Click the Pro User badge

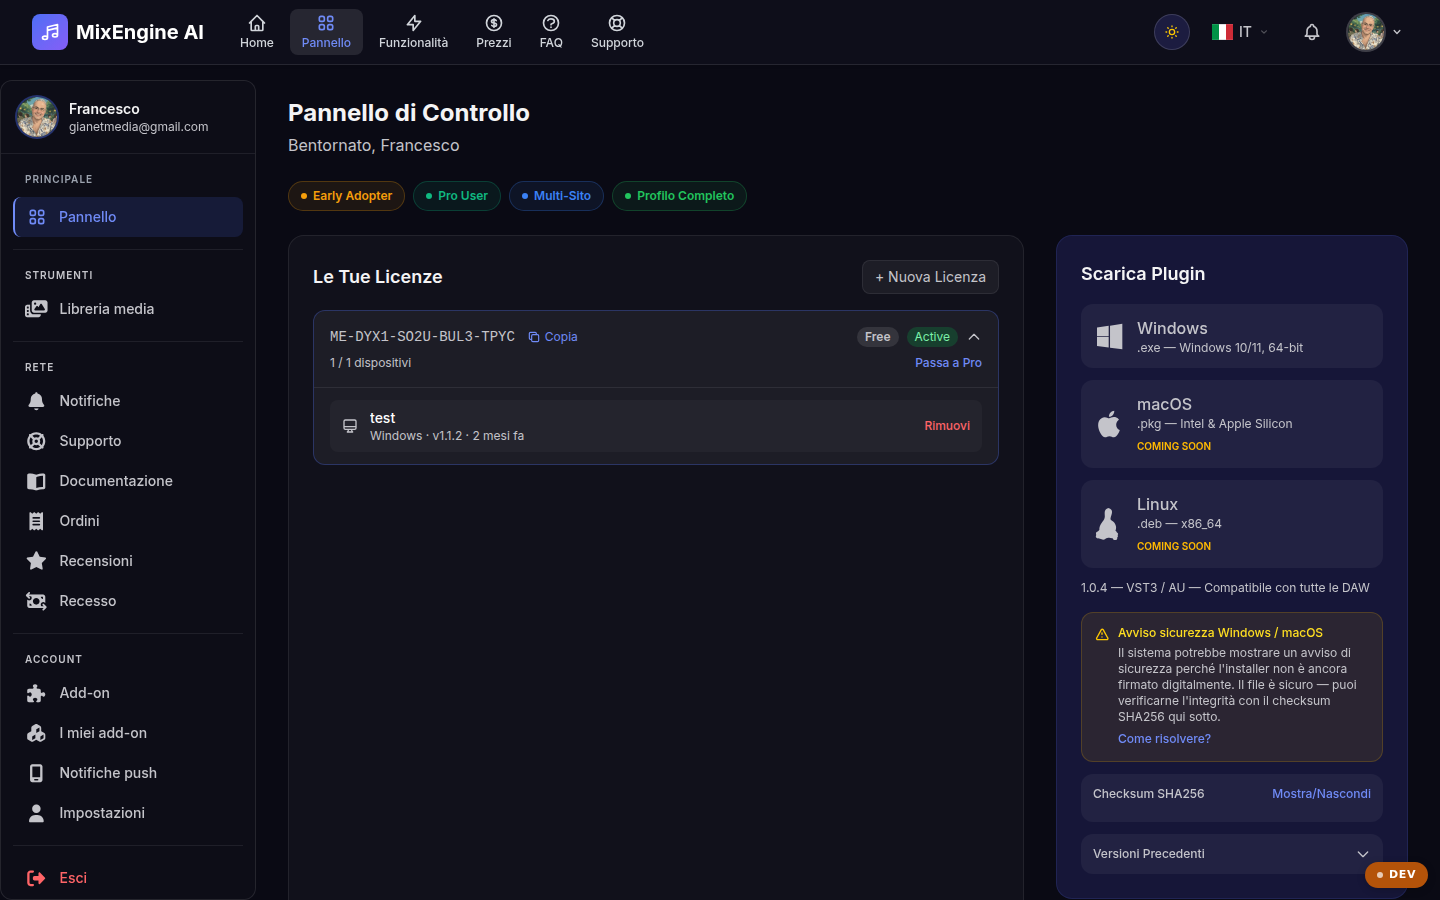(x=457, y=196)
